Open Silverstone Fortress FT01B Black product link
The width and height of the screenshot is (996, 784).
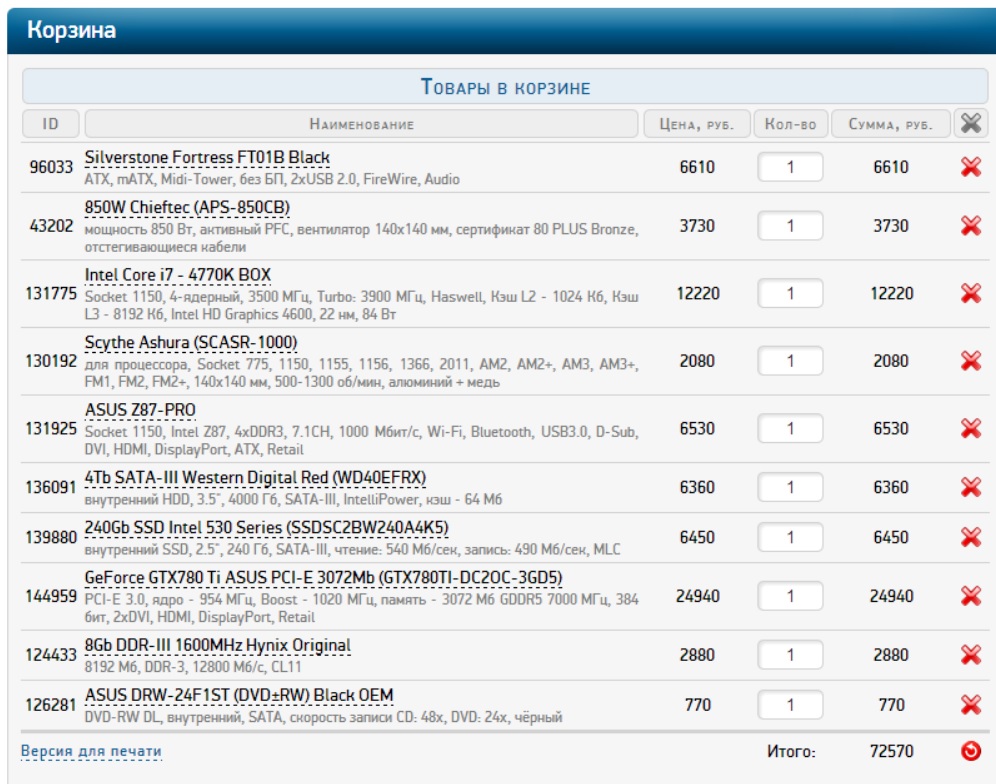[207, 158]
